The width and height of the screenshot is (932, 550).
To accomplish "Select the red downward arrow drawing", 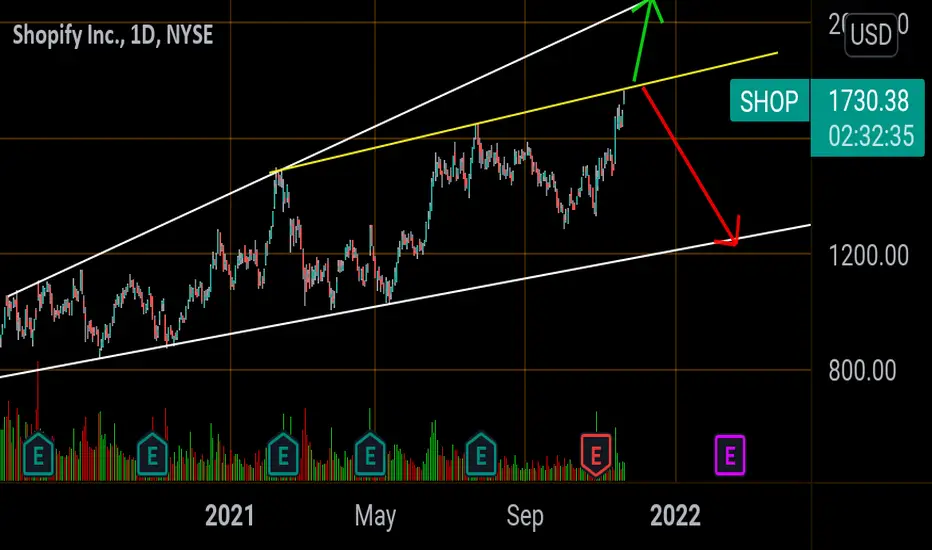I will pos(689,165).
